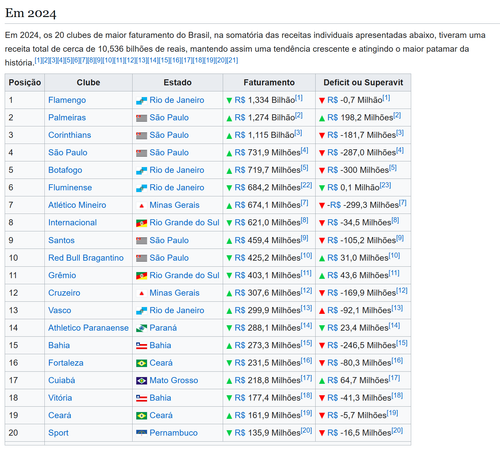Open Rio Grande do Sul link in Grêmio row

click(184, 275)
